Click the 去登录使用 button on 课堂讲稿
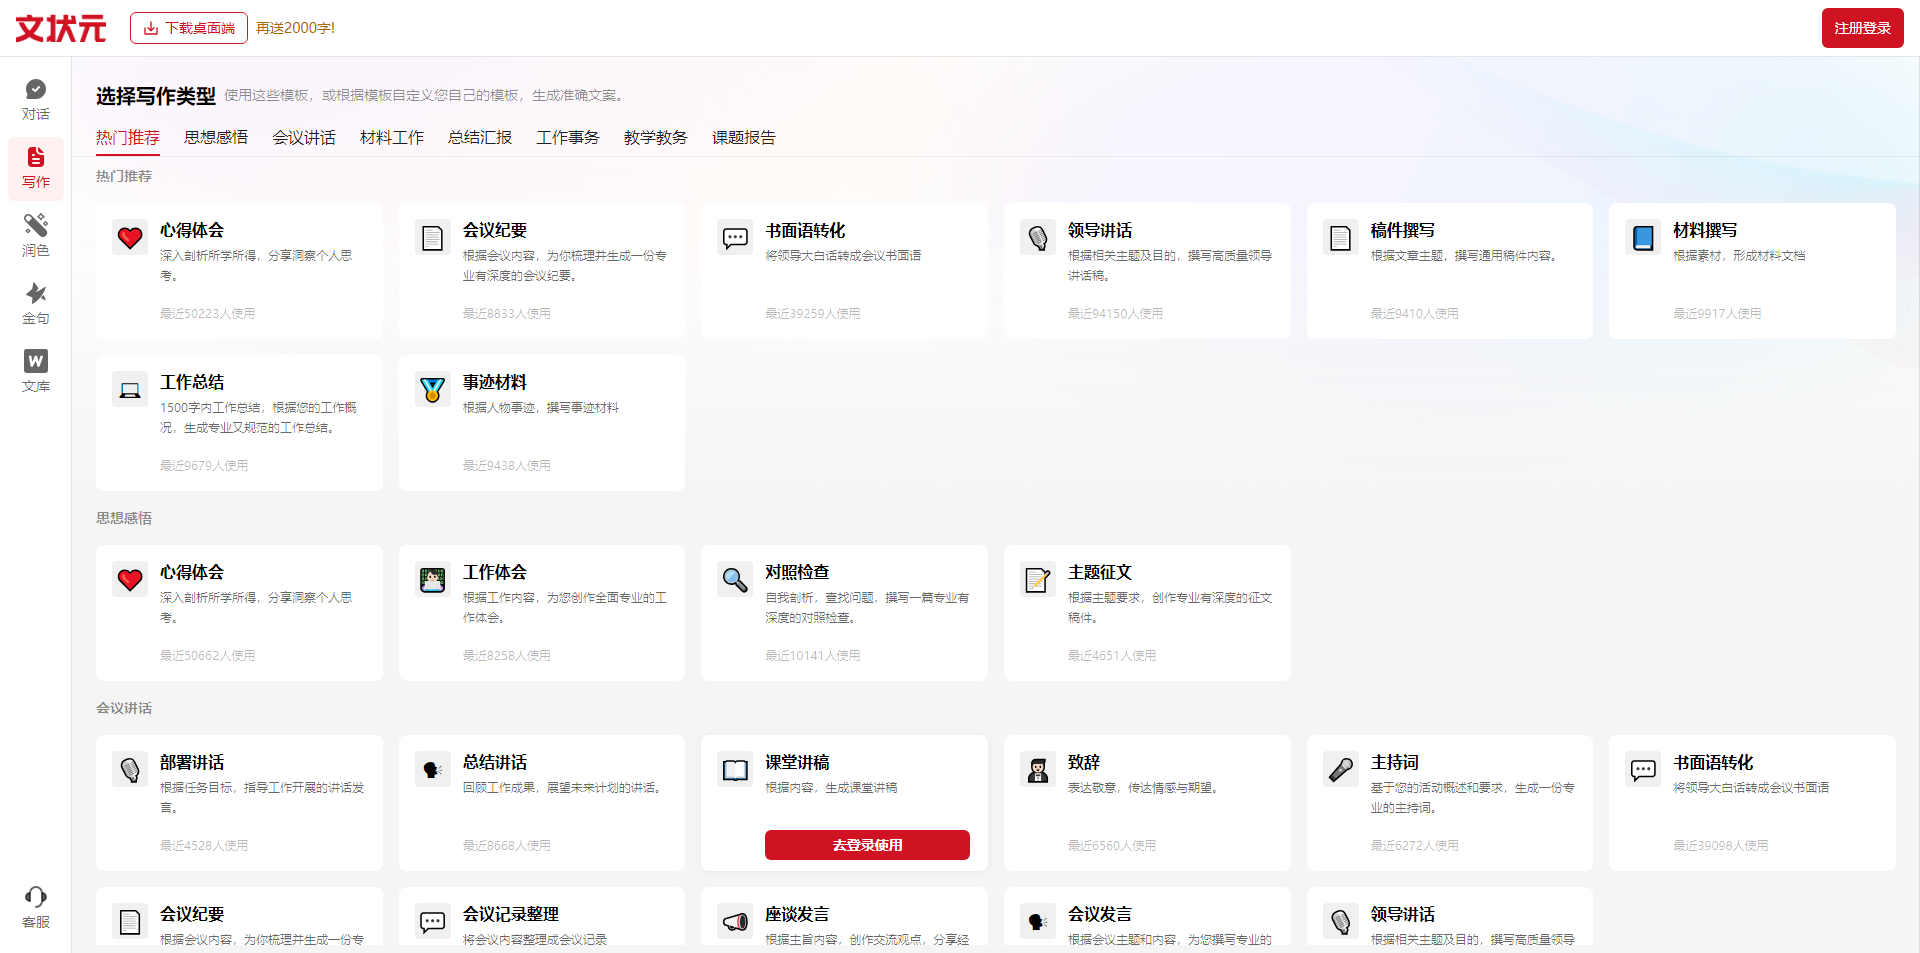The height and width of the screenshot is (953, 1920). click(x=867, y=845)
